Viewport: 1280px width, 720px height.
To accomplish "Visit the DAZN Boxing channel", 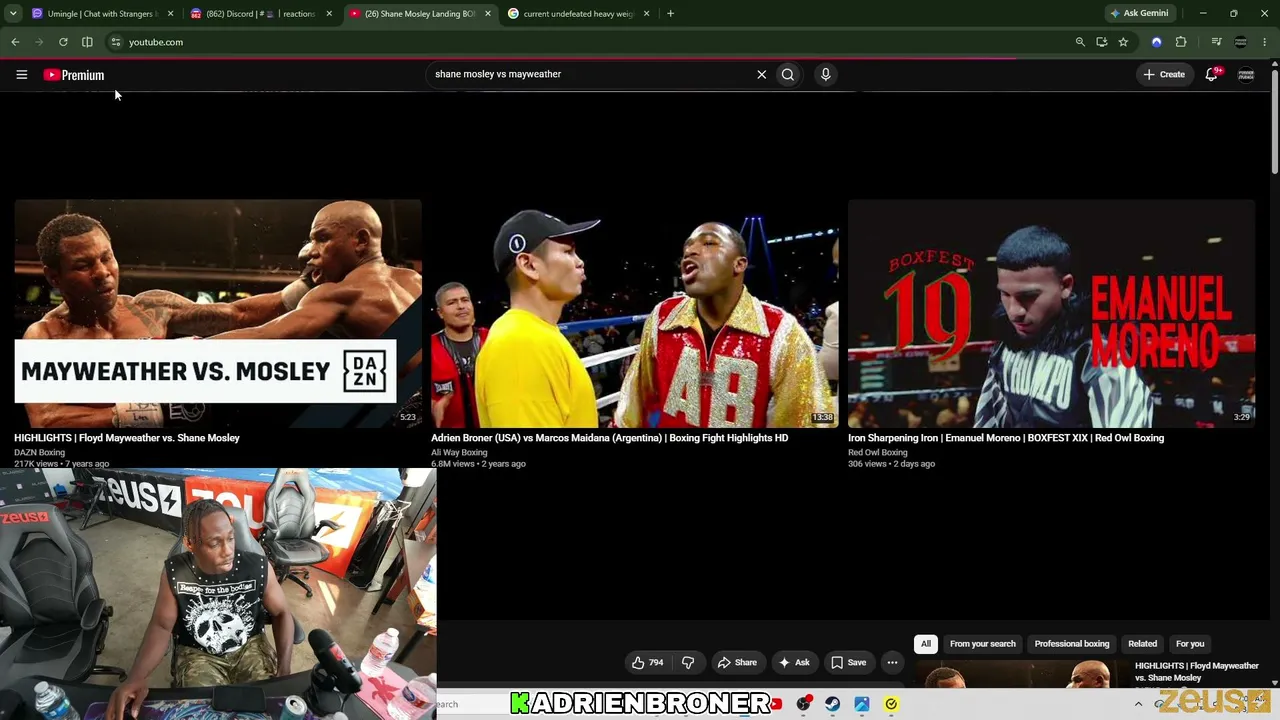I will [39, 452].
